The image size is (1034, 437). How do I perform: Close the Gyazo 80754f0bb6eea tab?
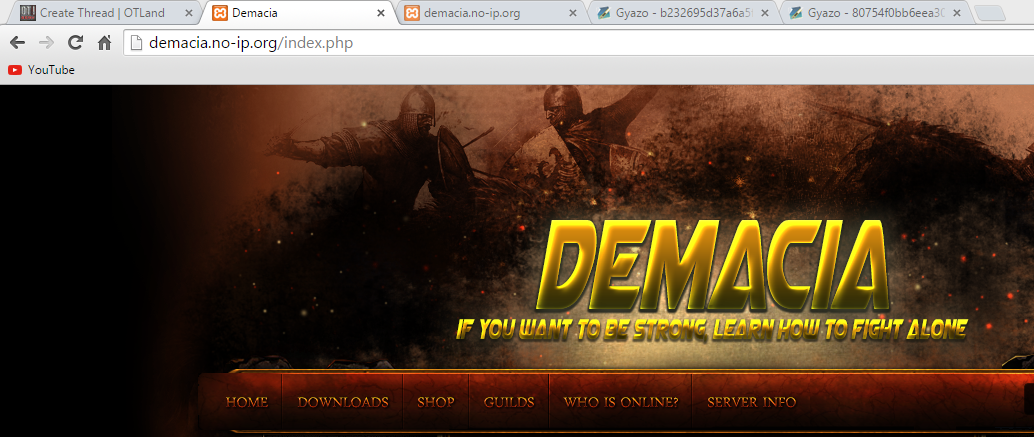tap(957, 13)
